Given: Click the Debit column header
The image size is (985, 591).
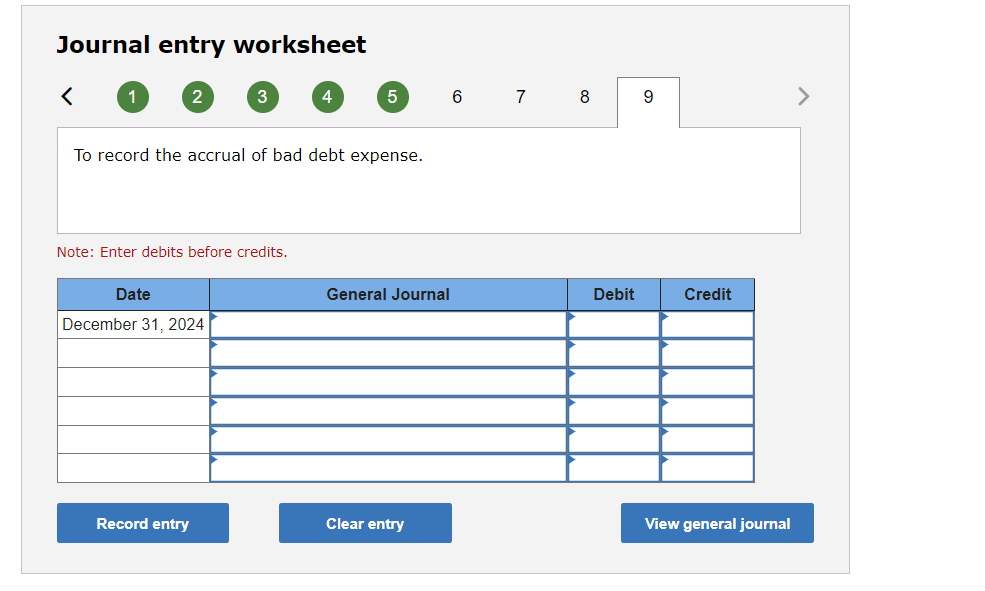Looking at the screenshot, I should coord(614,295).
